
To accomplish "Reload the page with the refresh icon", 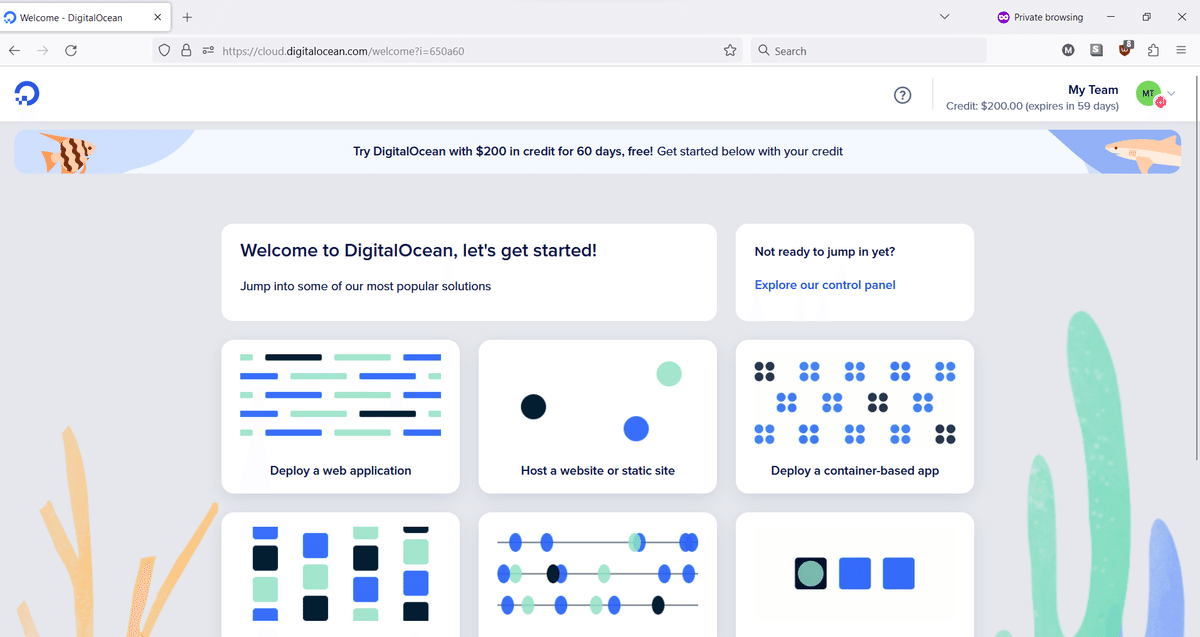I will (71, 50).
